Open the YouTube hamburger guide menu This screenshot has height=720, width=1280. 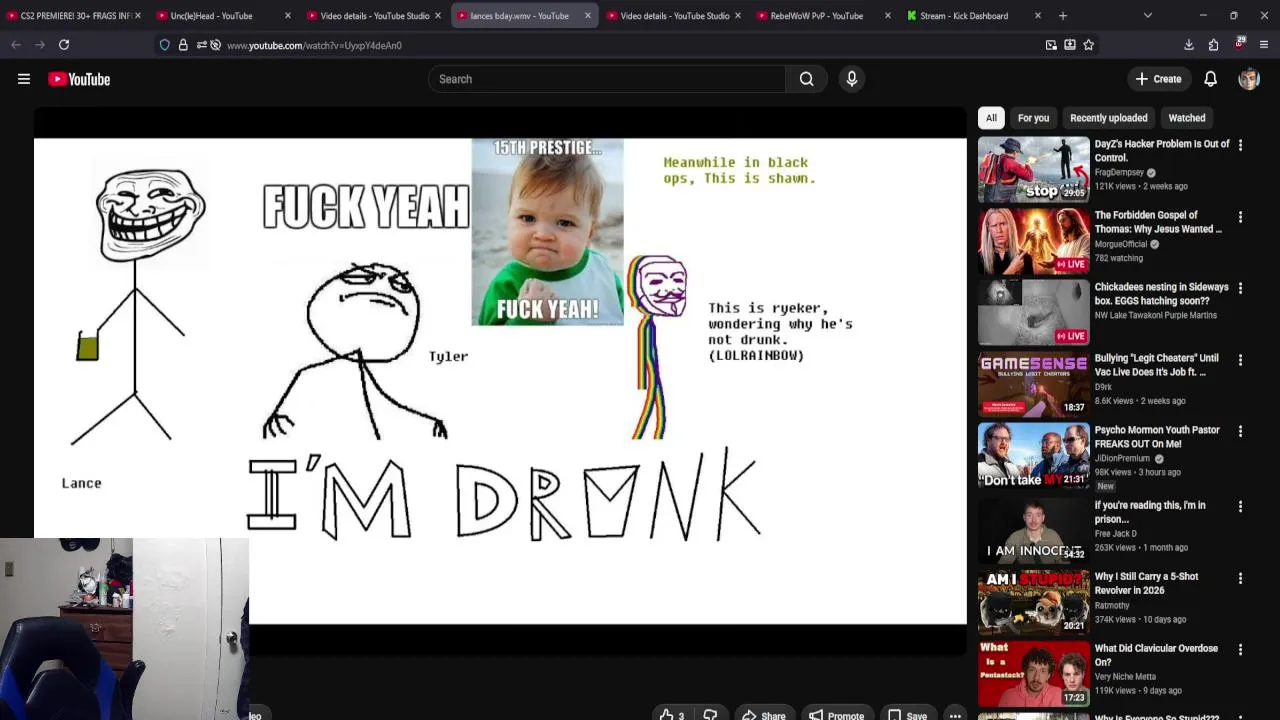click(x=24, y=79)
